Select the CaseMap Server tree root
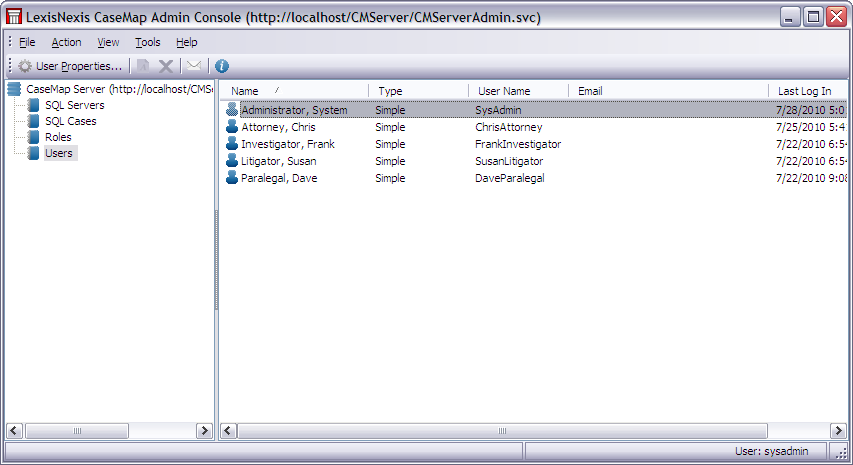 (x=119, y=89)
